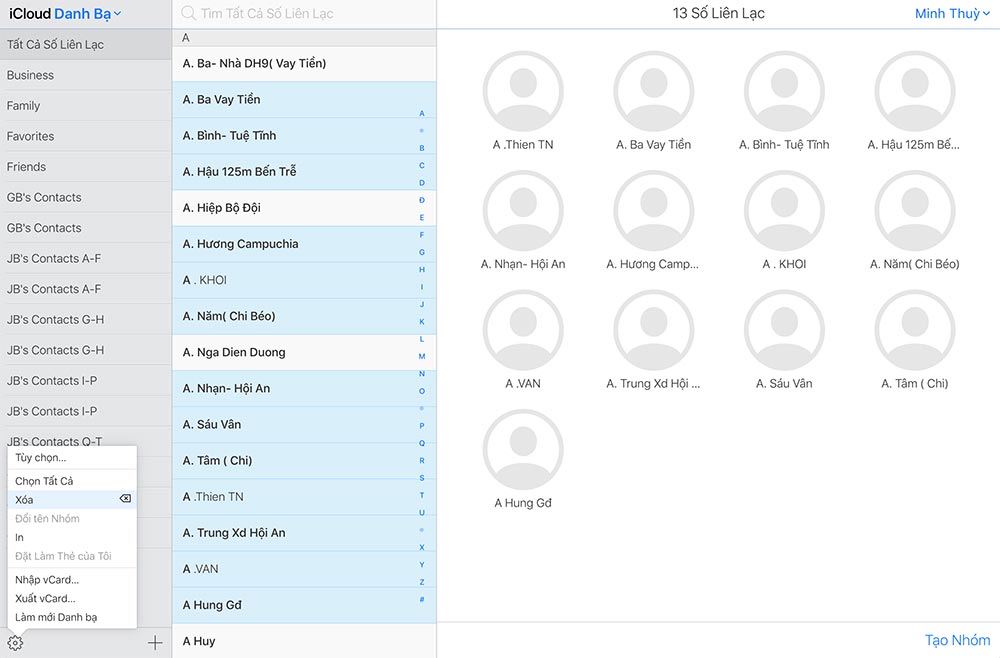Select avatar of A. Nhạn- Hội An card
Viewport: 1000px width, 658px height.
point(523,211)
